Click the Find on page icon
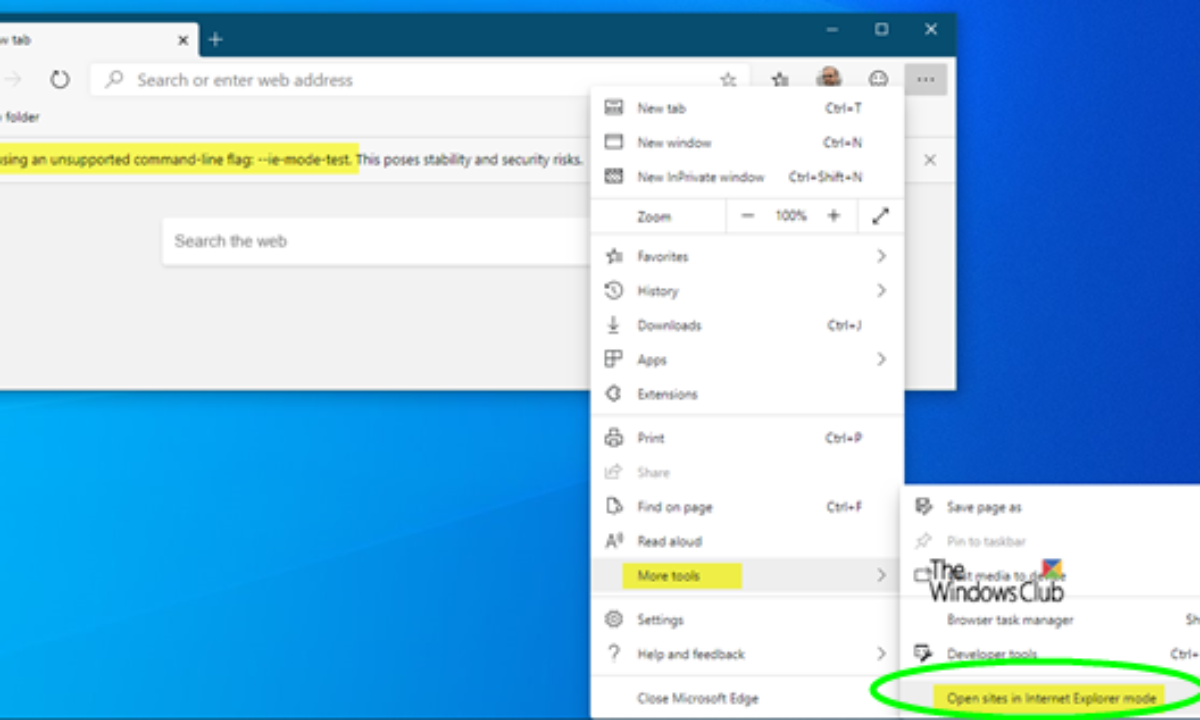 [x=615, y=507]
